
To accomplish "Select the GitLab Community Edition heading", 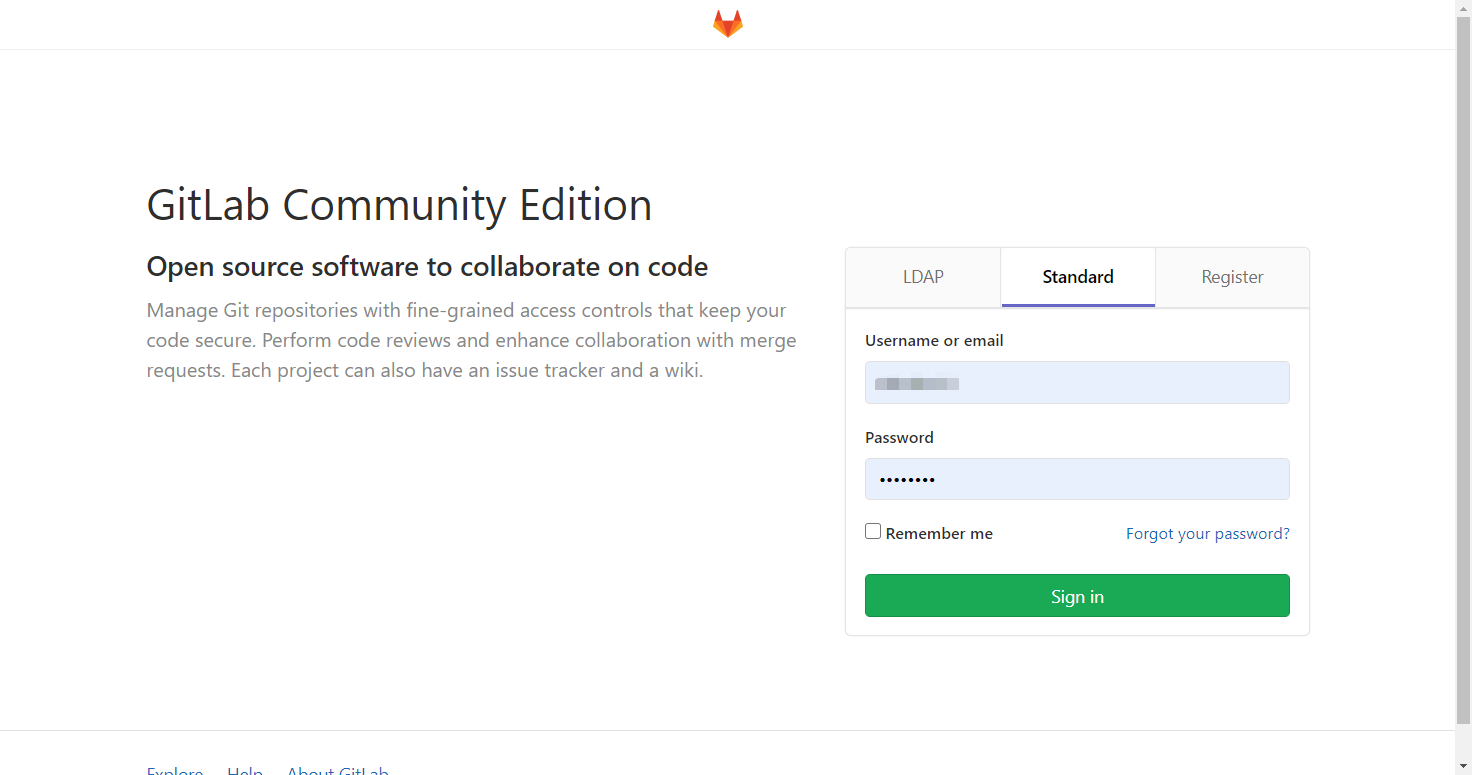I will pos(399,205).
